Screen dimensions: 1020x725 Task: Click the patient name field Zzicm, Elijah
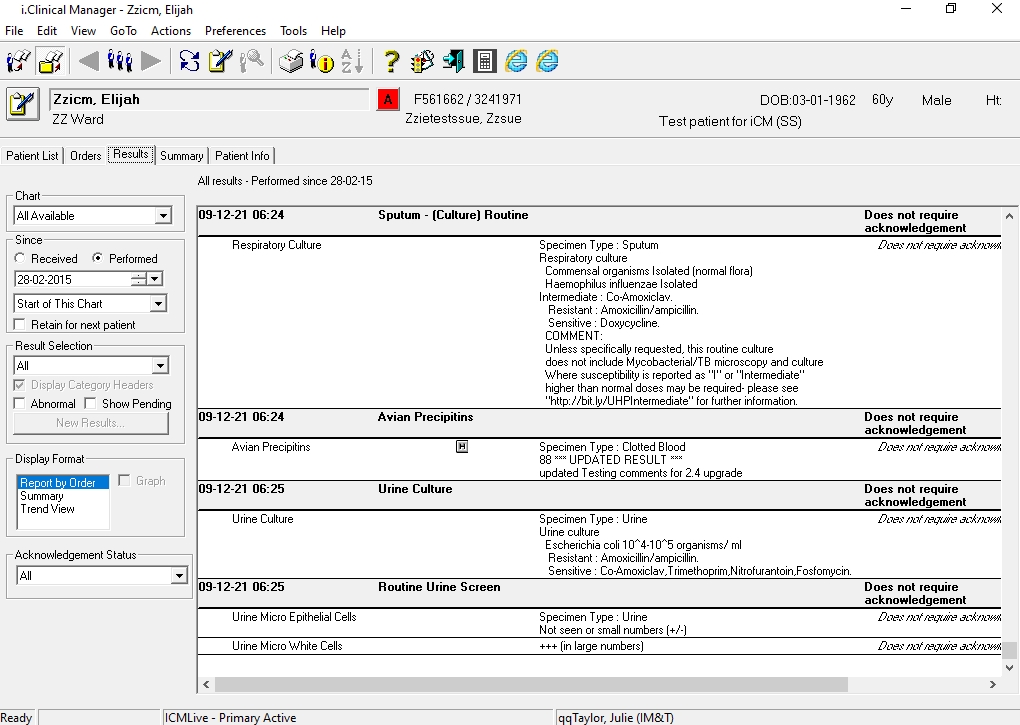pos(209,99)
